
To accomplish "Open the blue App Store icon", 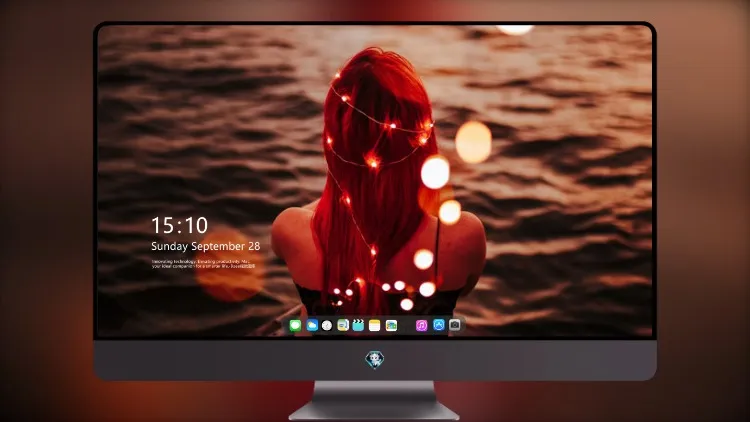I will (439, 325).
